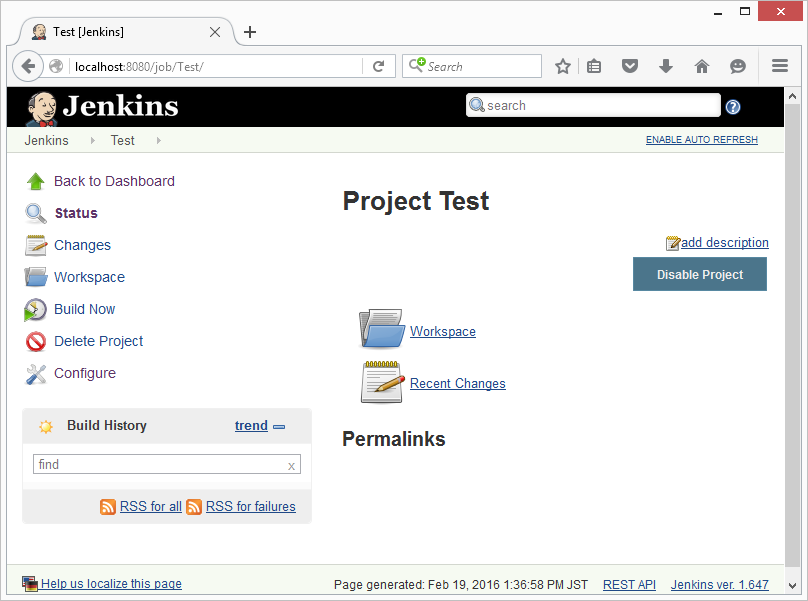Bookmark this page with the star icon
The width and height of the screenshot is (808, 601).
point(563,66)
